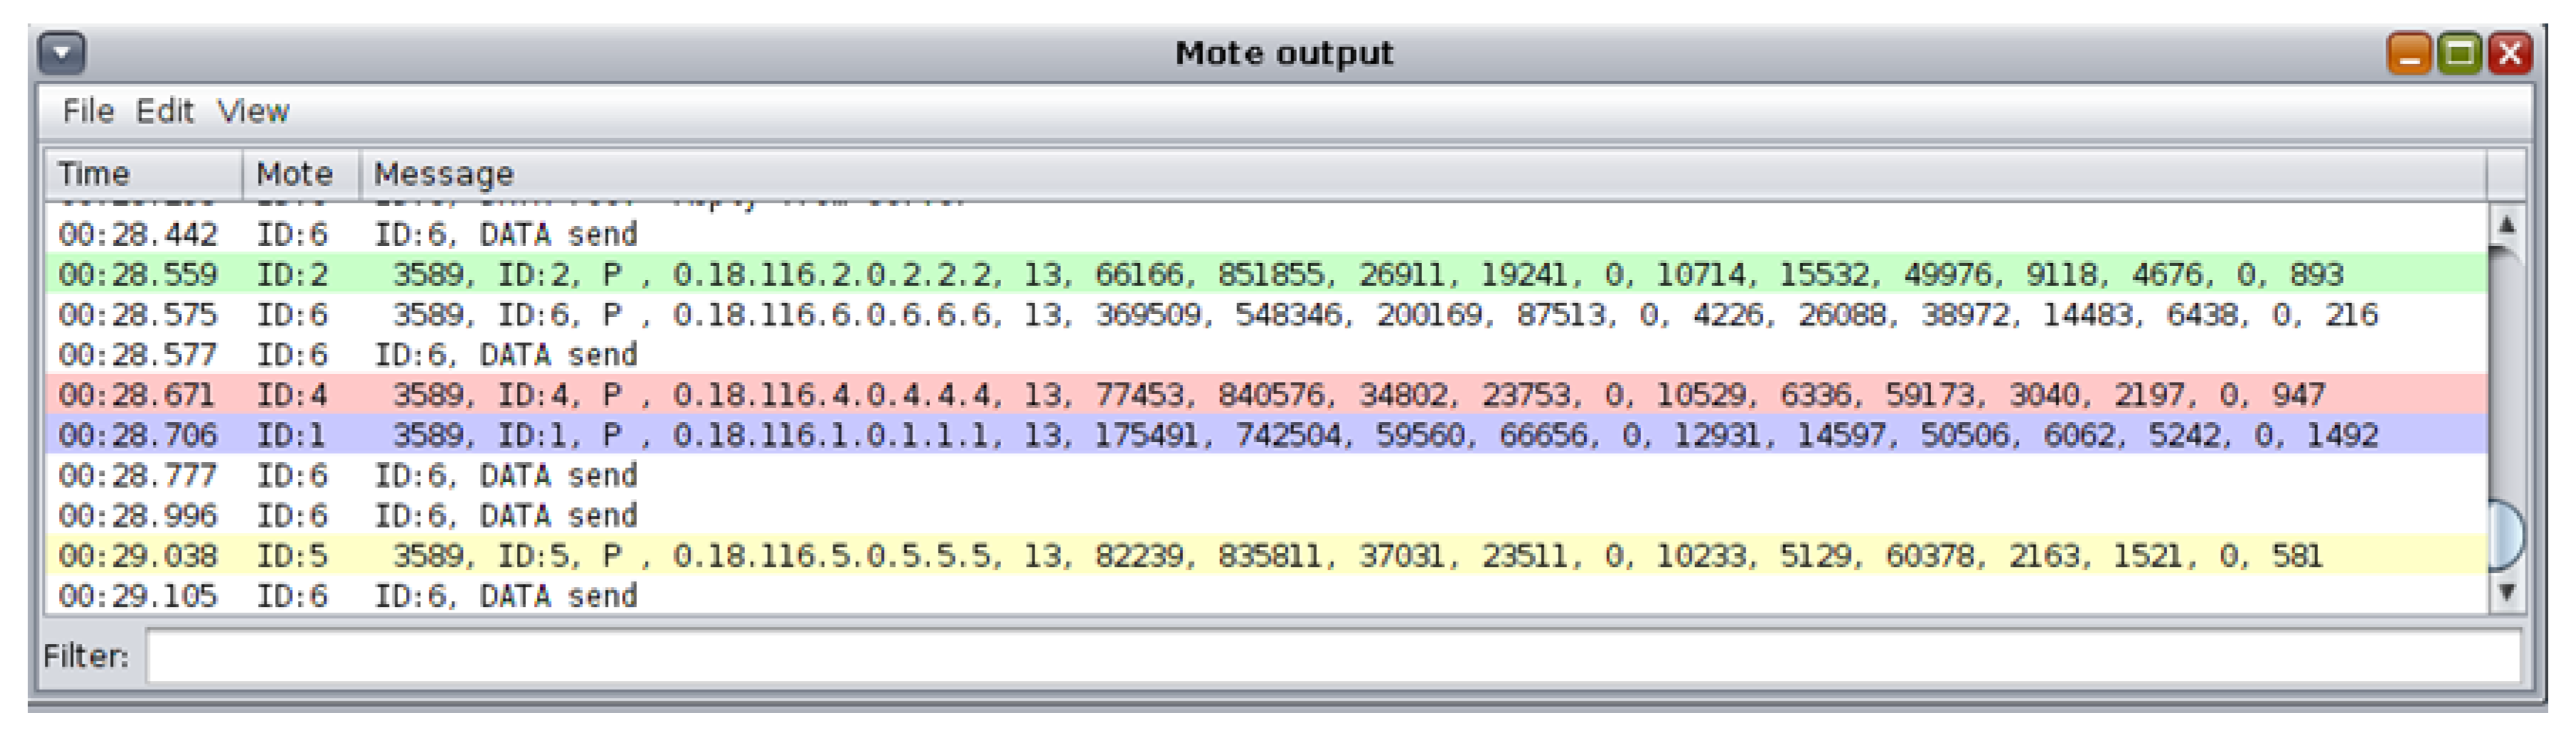Select the yellow row at 00:29.038
Image resolution: width=2576 pixels, height=737 pixels.
pyautogui.click(x=1266, y=555)
